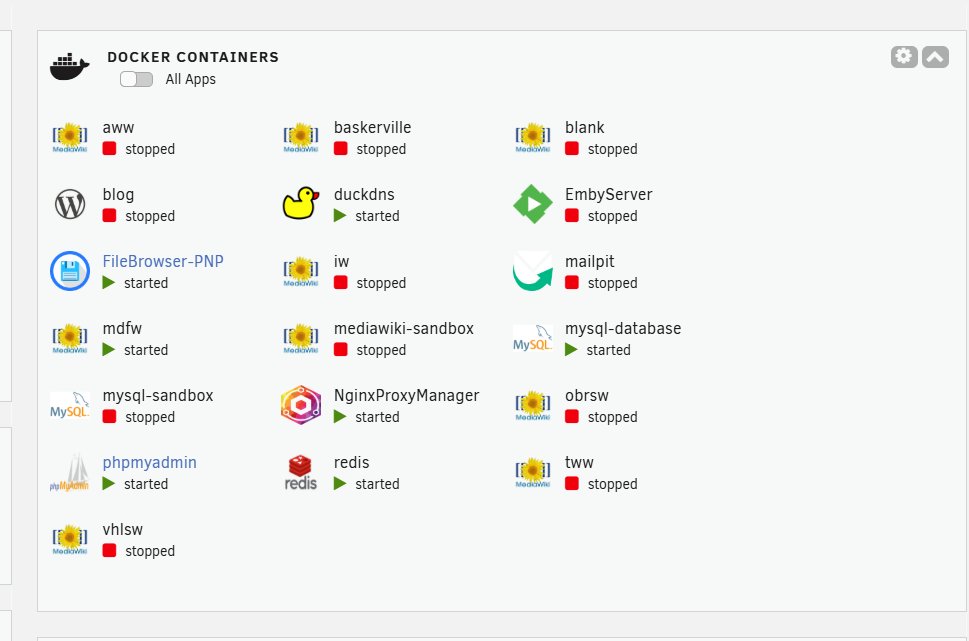Viewport: 969px width, 641px height.
Task: Click the baskerville container name
Action: 373,127
